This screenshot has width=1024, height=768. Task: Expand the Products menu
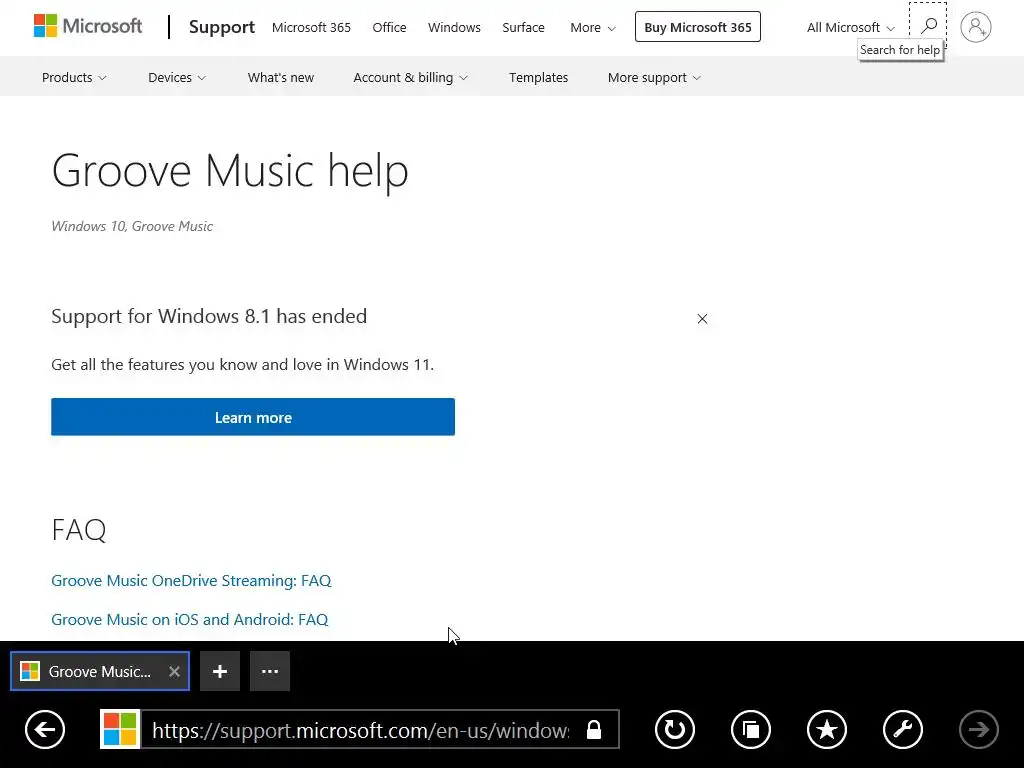(x=74, y=77)
